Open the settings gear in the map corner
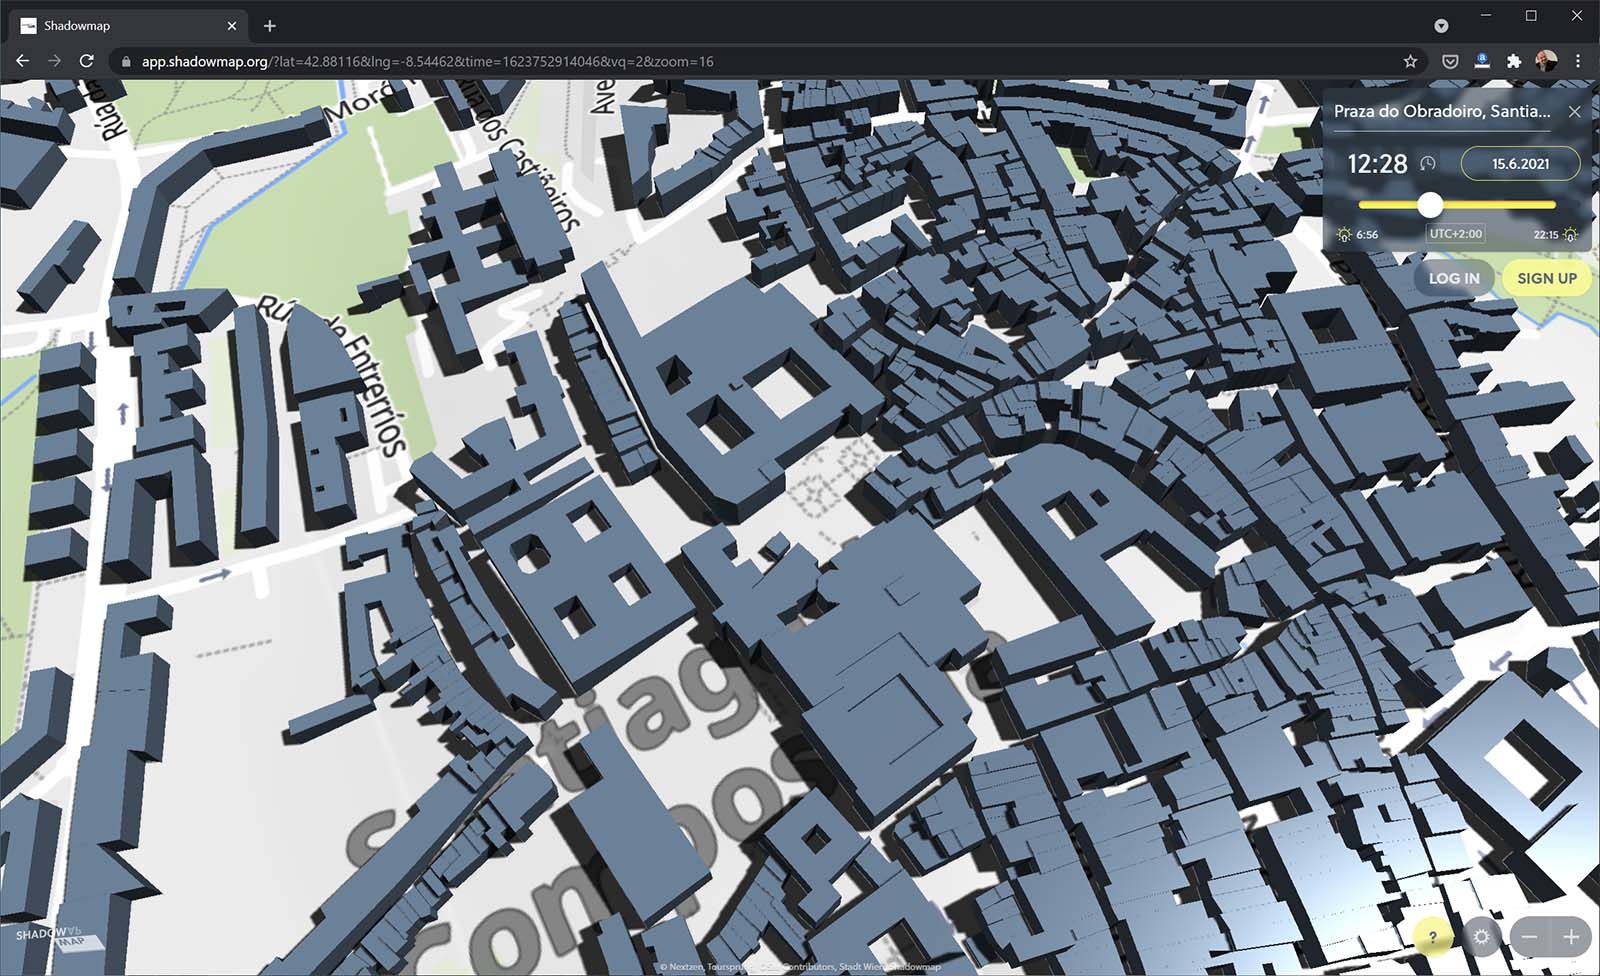This screenshot has height=976, width=1600. [1481, 937]
